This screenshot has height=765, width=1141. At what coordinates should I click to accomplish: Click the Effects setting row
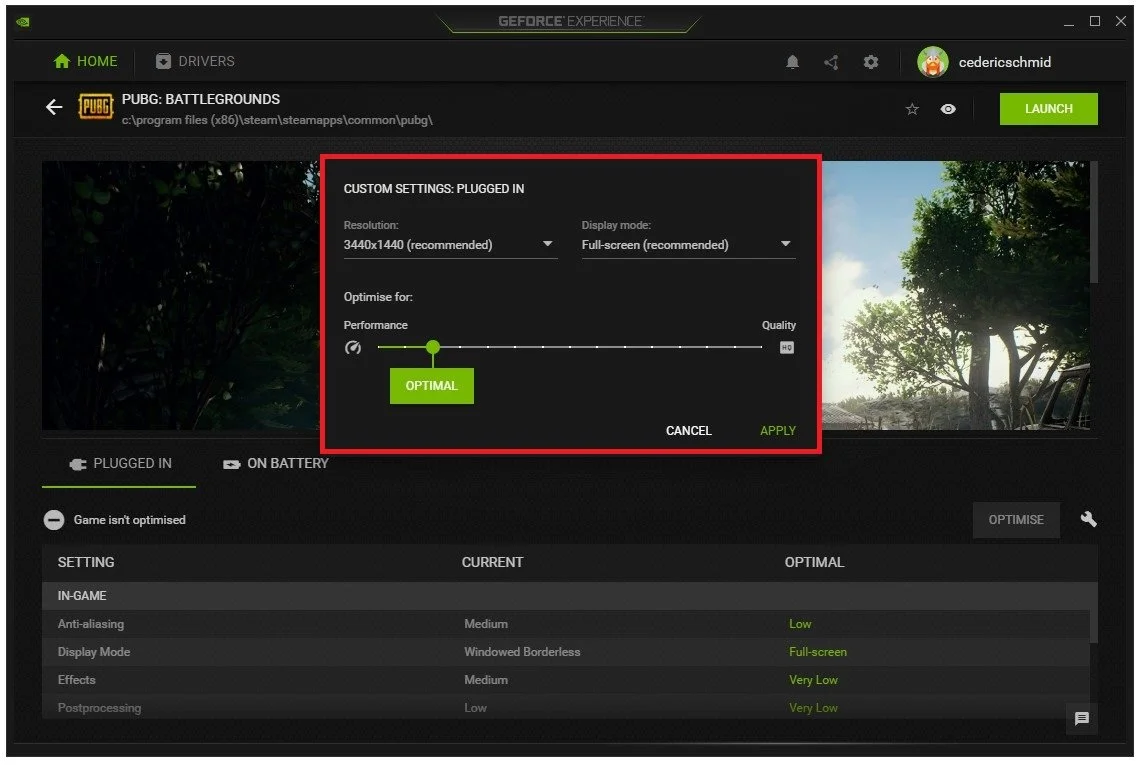[565, 680]
